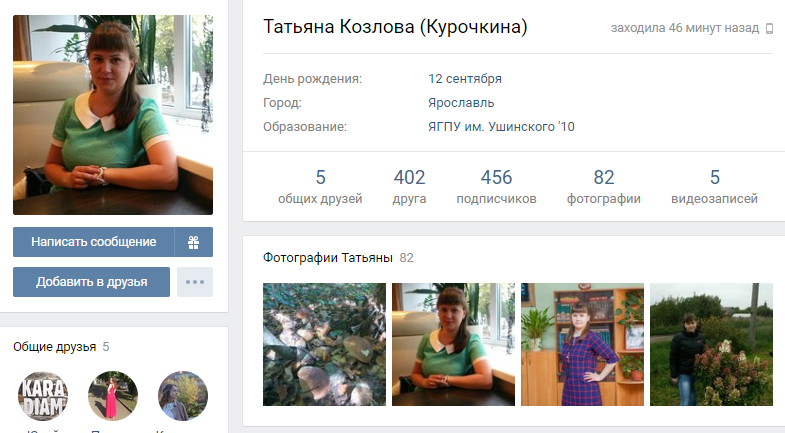Screen dimensions: 785x433
Task: Open green dress photo in photo strip
Action: coord(453,344)
